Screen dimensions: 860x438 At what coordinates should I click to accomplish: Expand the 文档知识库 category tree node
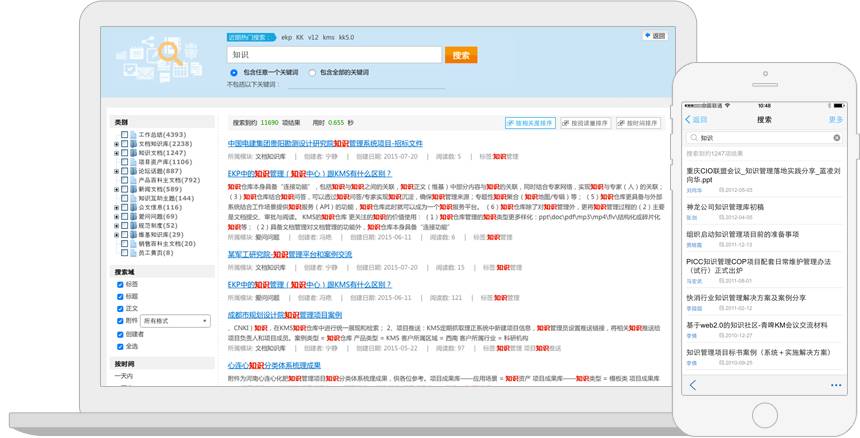pyautogui.click(x=117, y=143)
